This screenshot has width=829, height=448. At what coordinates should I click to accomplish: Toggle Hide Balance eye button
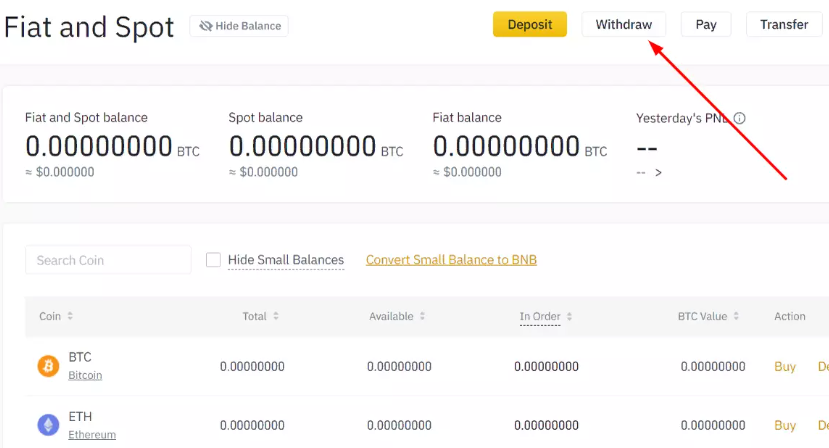[x=239, y=26]
